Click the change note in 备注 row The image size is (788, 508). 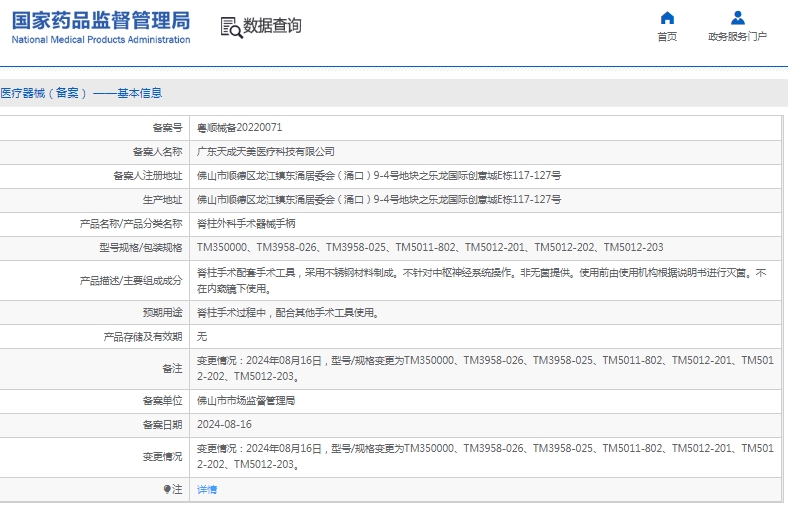pyautogui.click(x=485, y=369)
